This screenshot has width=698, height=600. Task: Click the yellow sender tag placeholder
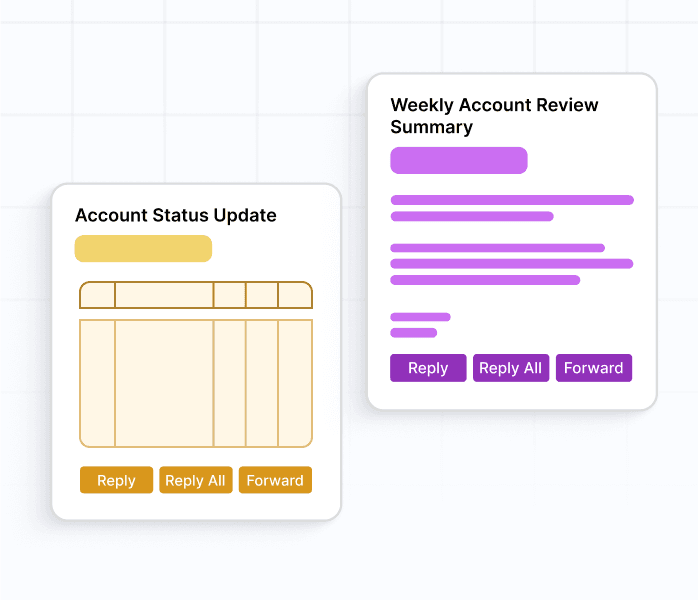click(x=143, y=248)
